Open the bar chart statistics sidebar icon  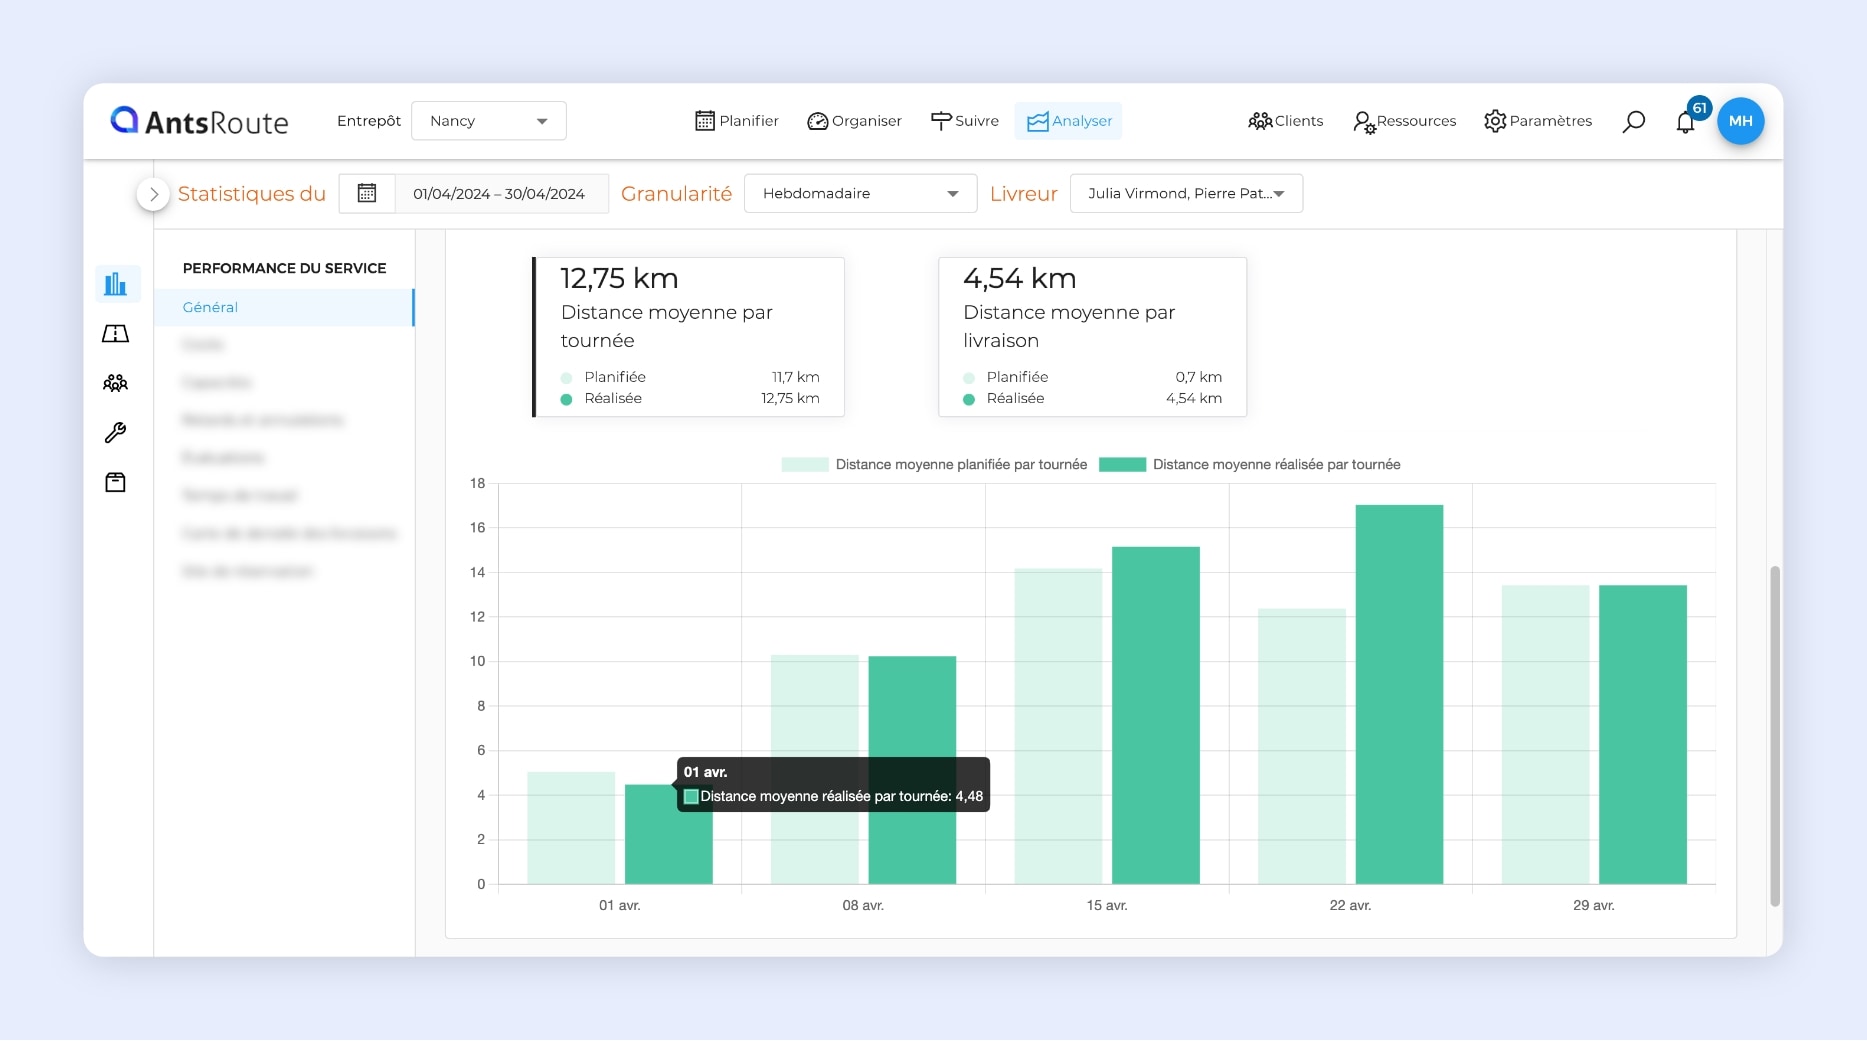(x=116, y=284)
